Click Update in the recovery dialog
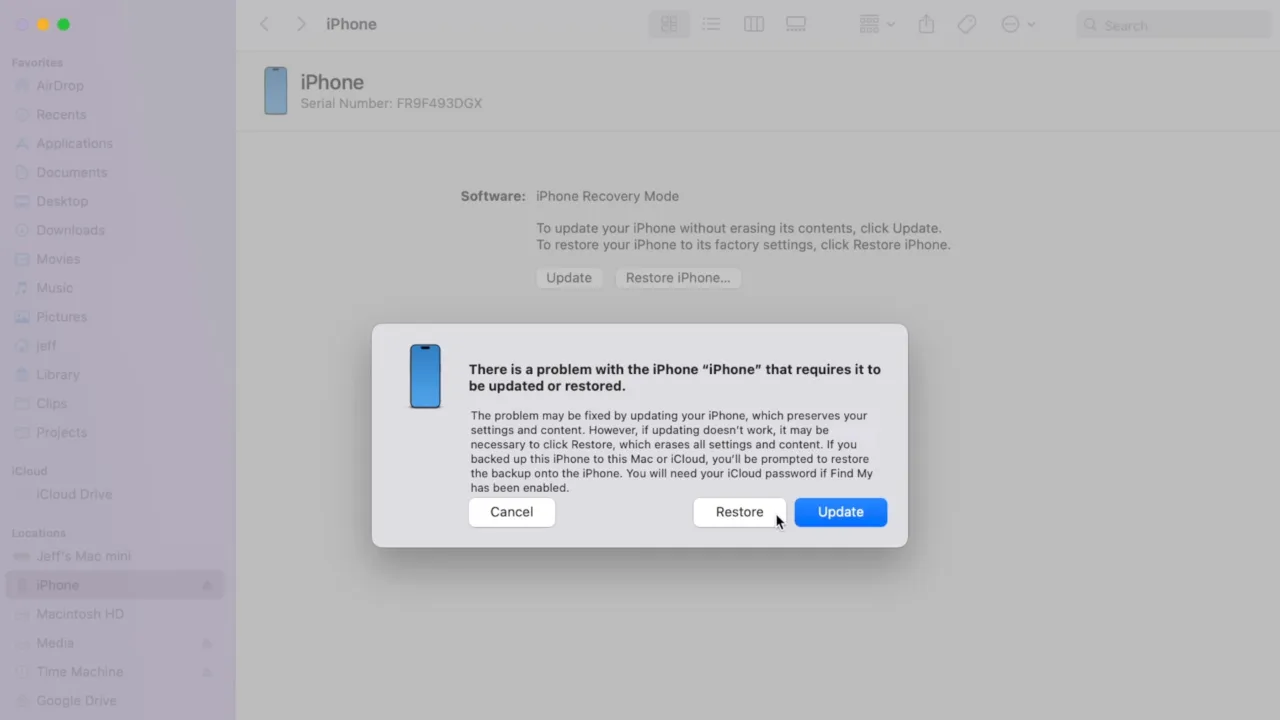This screenshot has height=720, width=1280. (840, 511)
